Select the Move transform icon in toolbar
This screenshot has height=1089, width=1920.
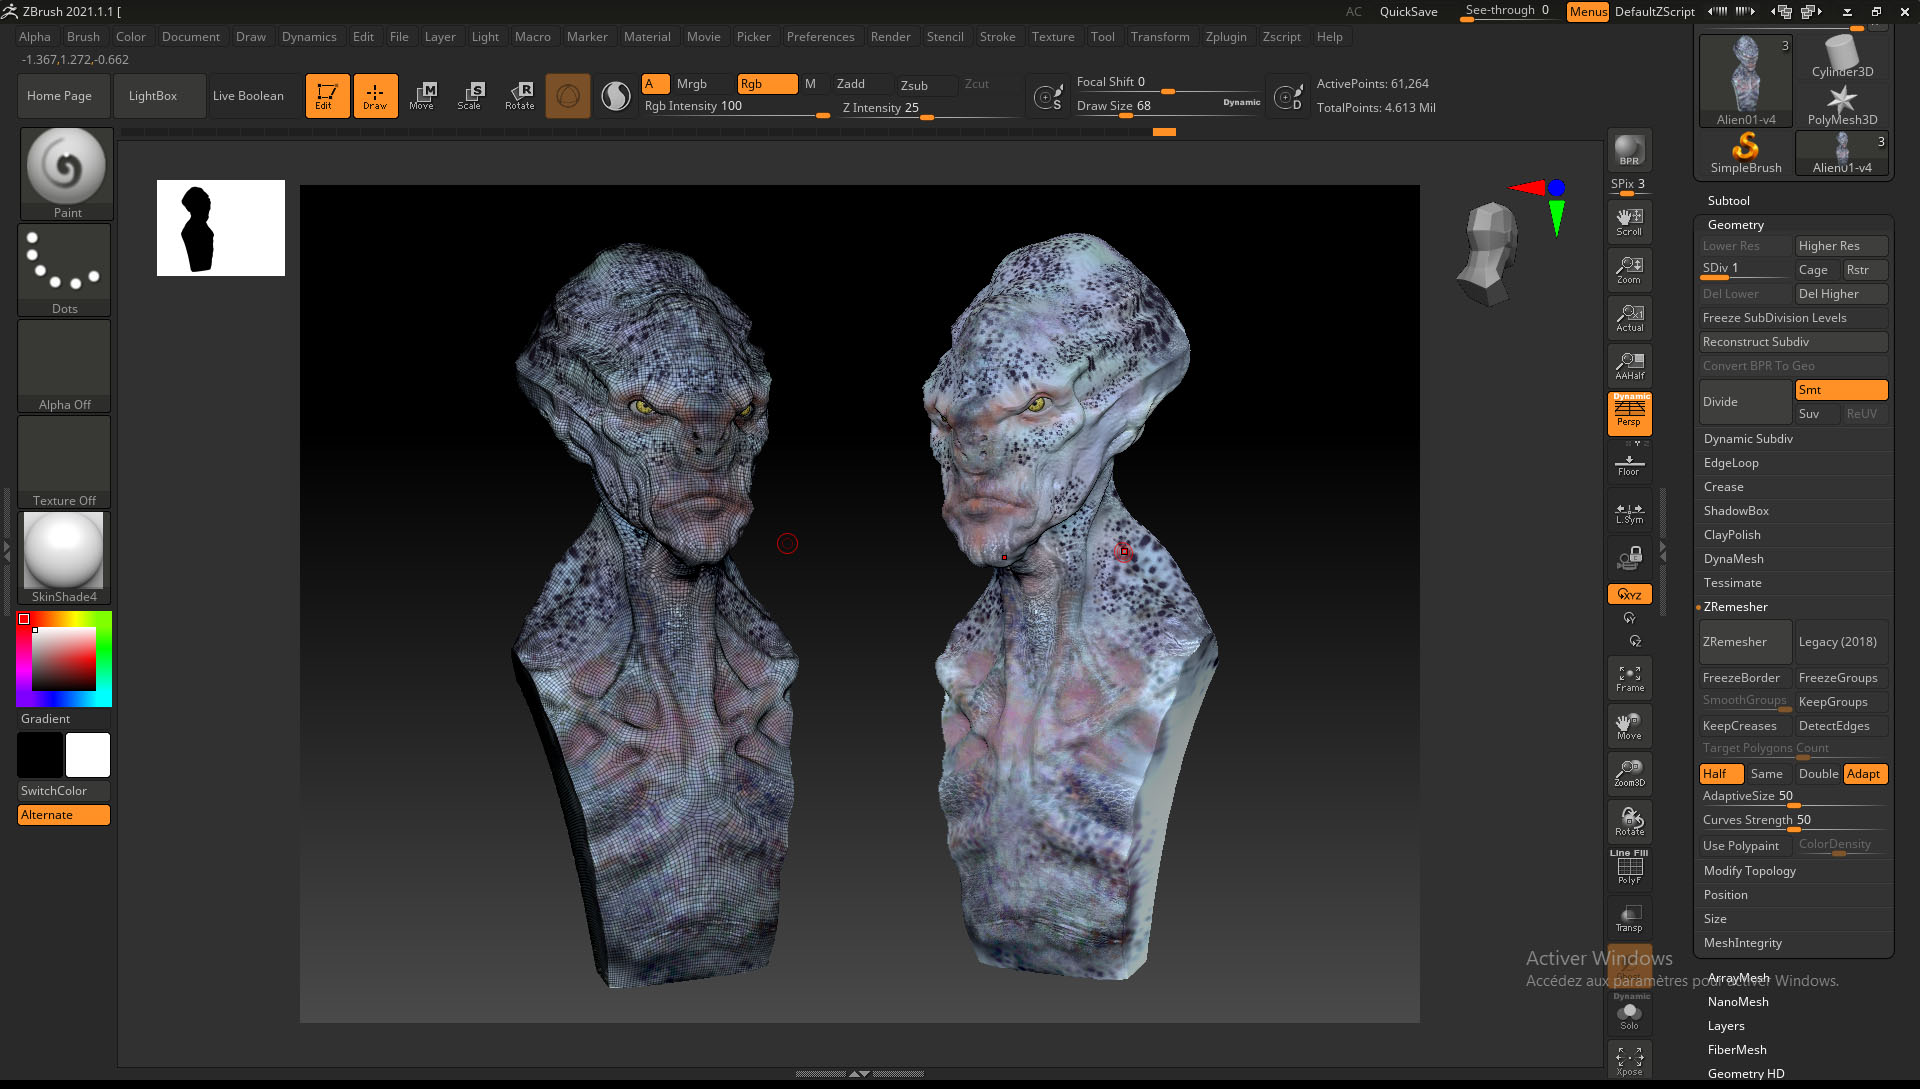[422, 95]
